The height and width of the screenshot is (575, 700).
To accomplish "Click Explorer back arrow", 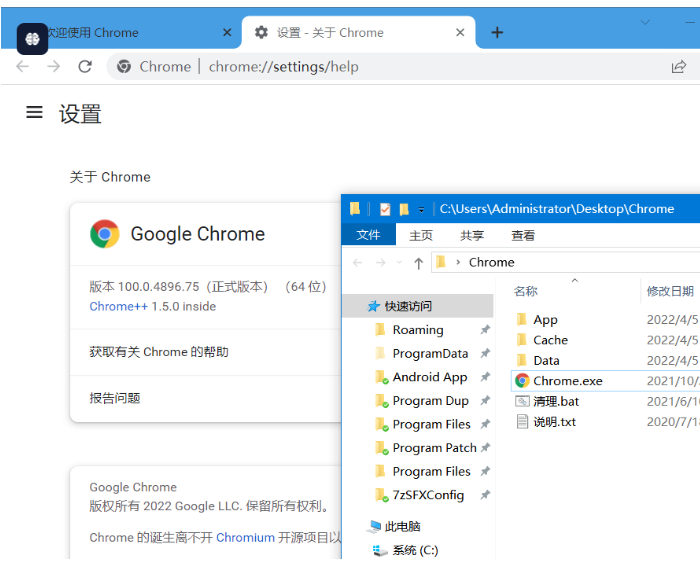I will tap(357, 262).
